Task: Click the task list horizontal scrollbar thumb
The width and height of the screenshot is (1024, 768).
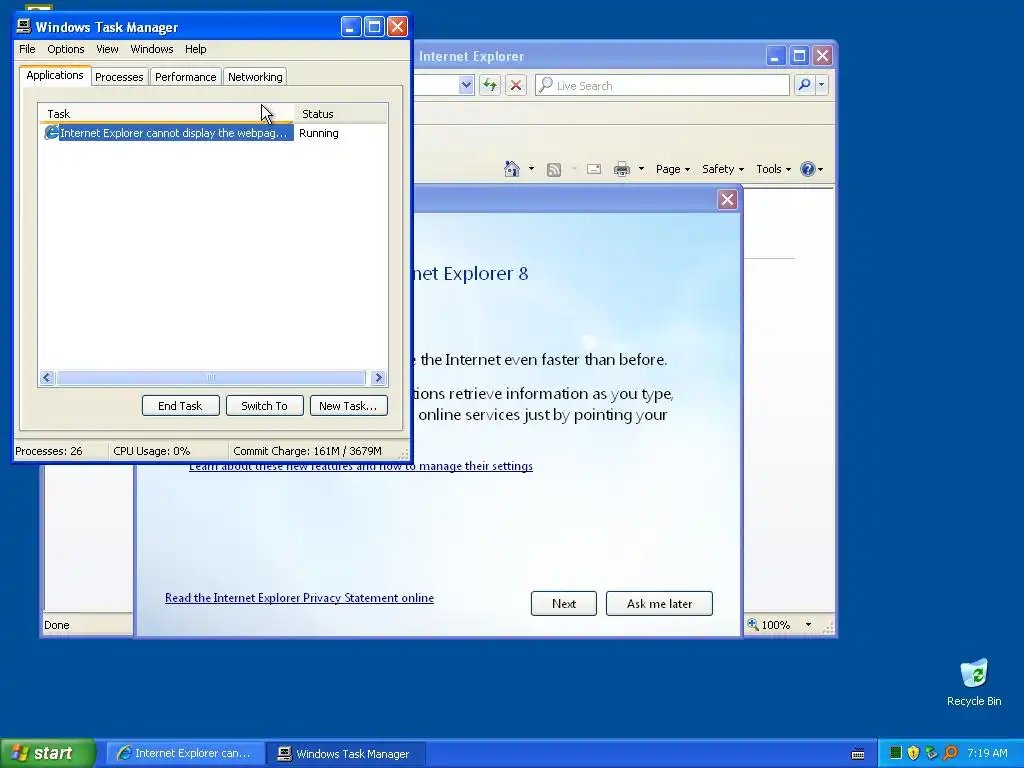Action: click(211, 377)
